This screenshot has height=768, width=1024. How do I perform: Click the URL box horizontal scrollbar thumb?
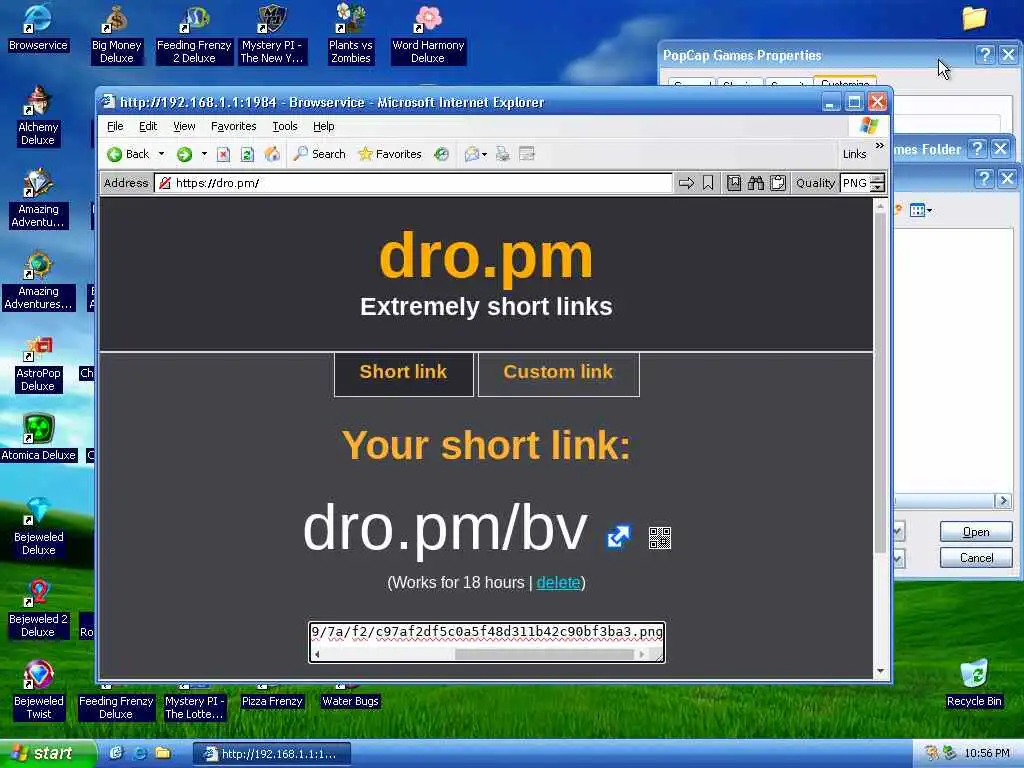pos(544,654)
